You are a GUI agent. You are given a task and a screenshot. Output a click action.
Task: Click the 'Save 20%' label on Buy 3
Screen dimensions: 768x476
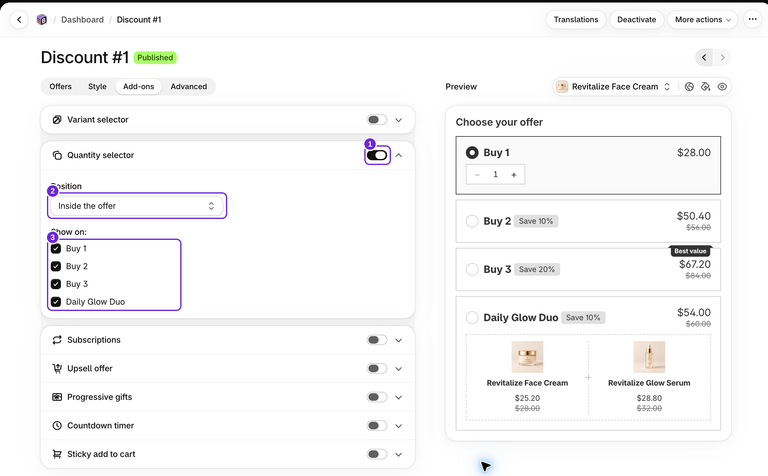[x=537, y=269]
